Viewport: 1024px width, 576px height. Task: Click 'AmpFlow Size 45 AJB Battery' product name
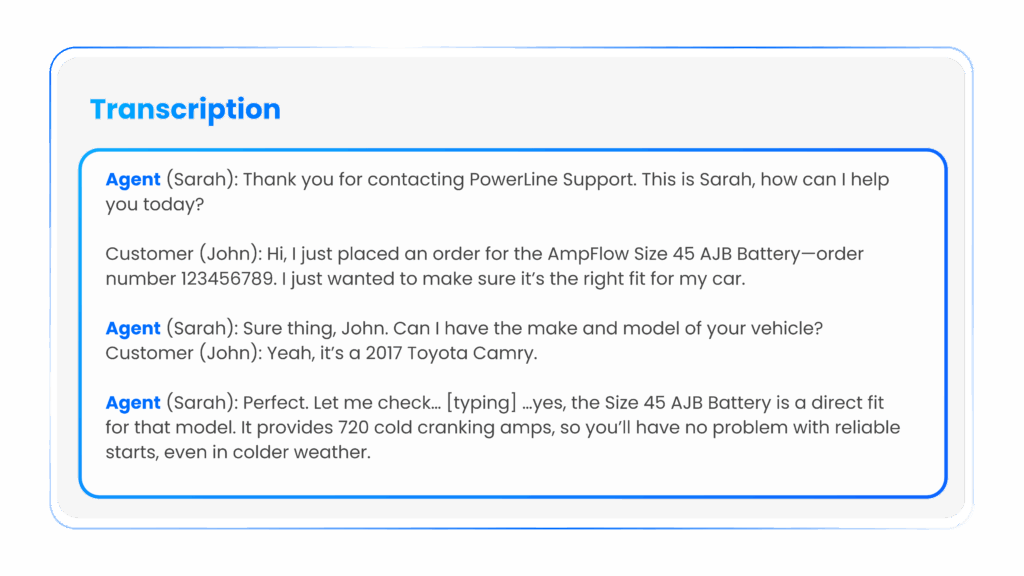click(673, 254)
